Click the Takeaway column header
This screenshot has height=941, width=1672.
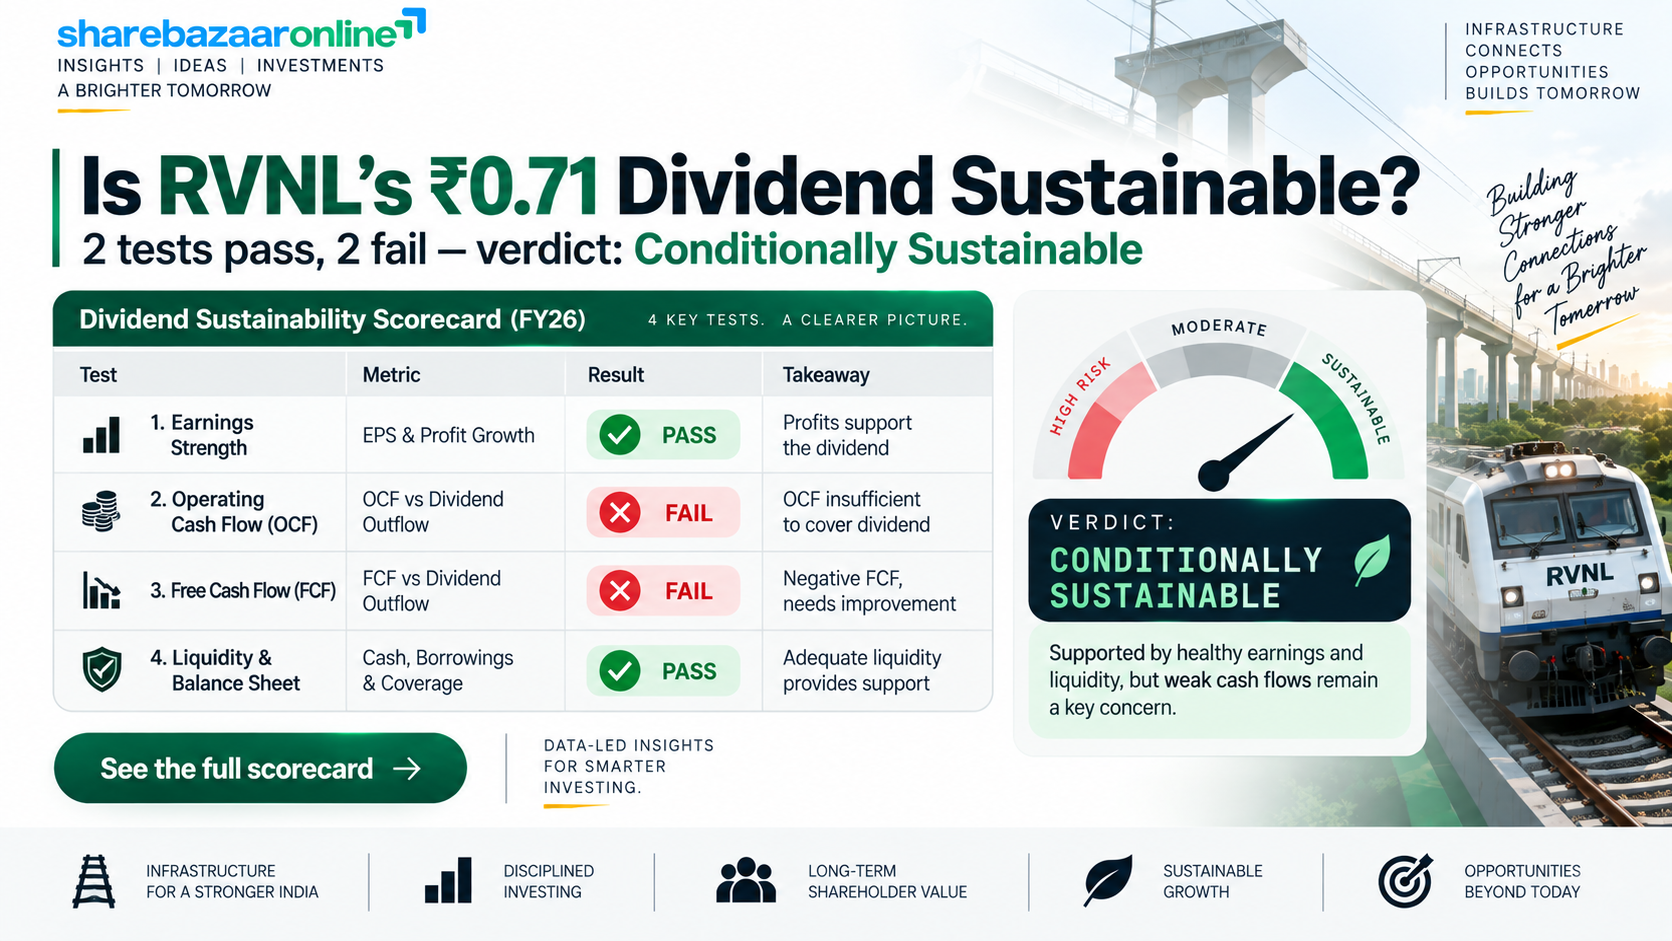coord(826,375)
